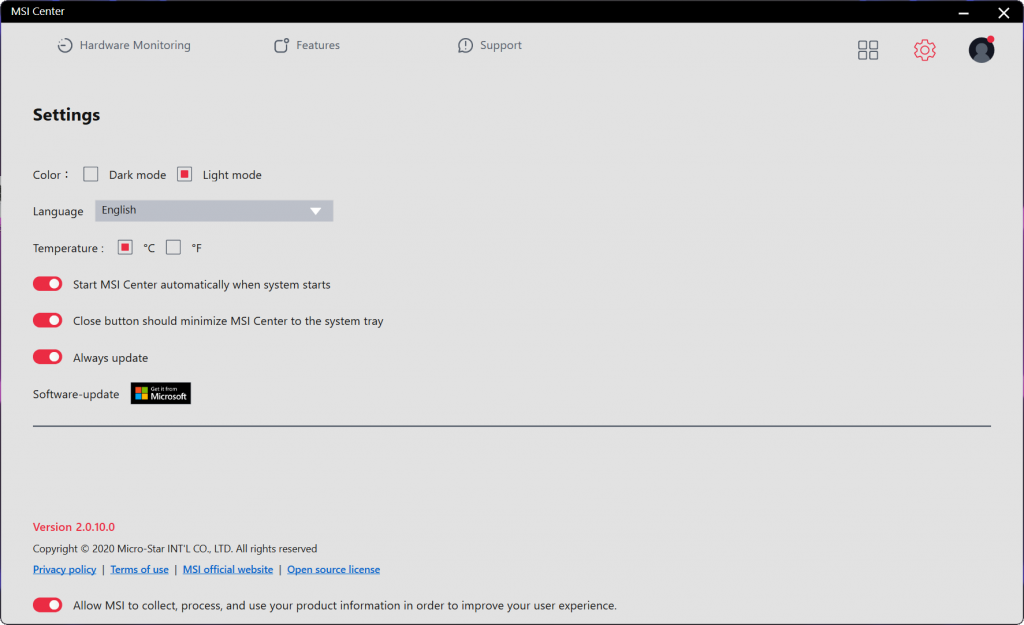Image resolution: width=1024 pixels, height=625 pixels.
Task: Open the Hardware Monitoring tab
Action: tap(135, 46)
